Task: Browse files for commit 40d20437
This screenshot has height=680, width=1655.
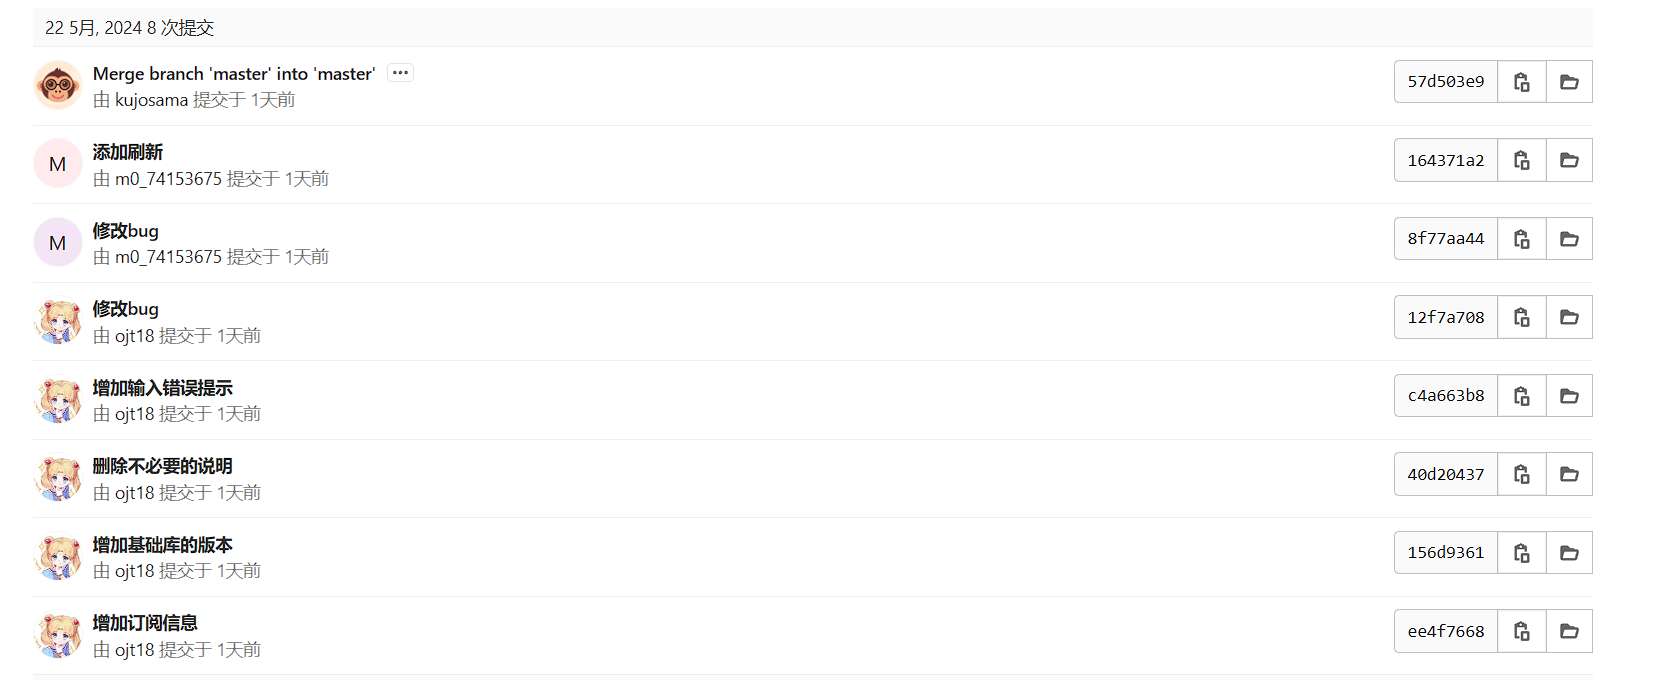Action: tap(1569, 474)
